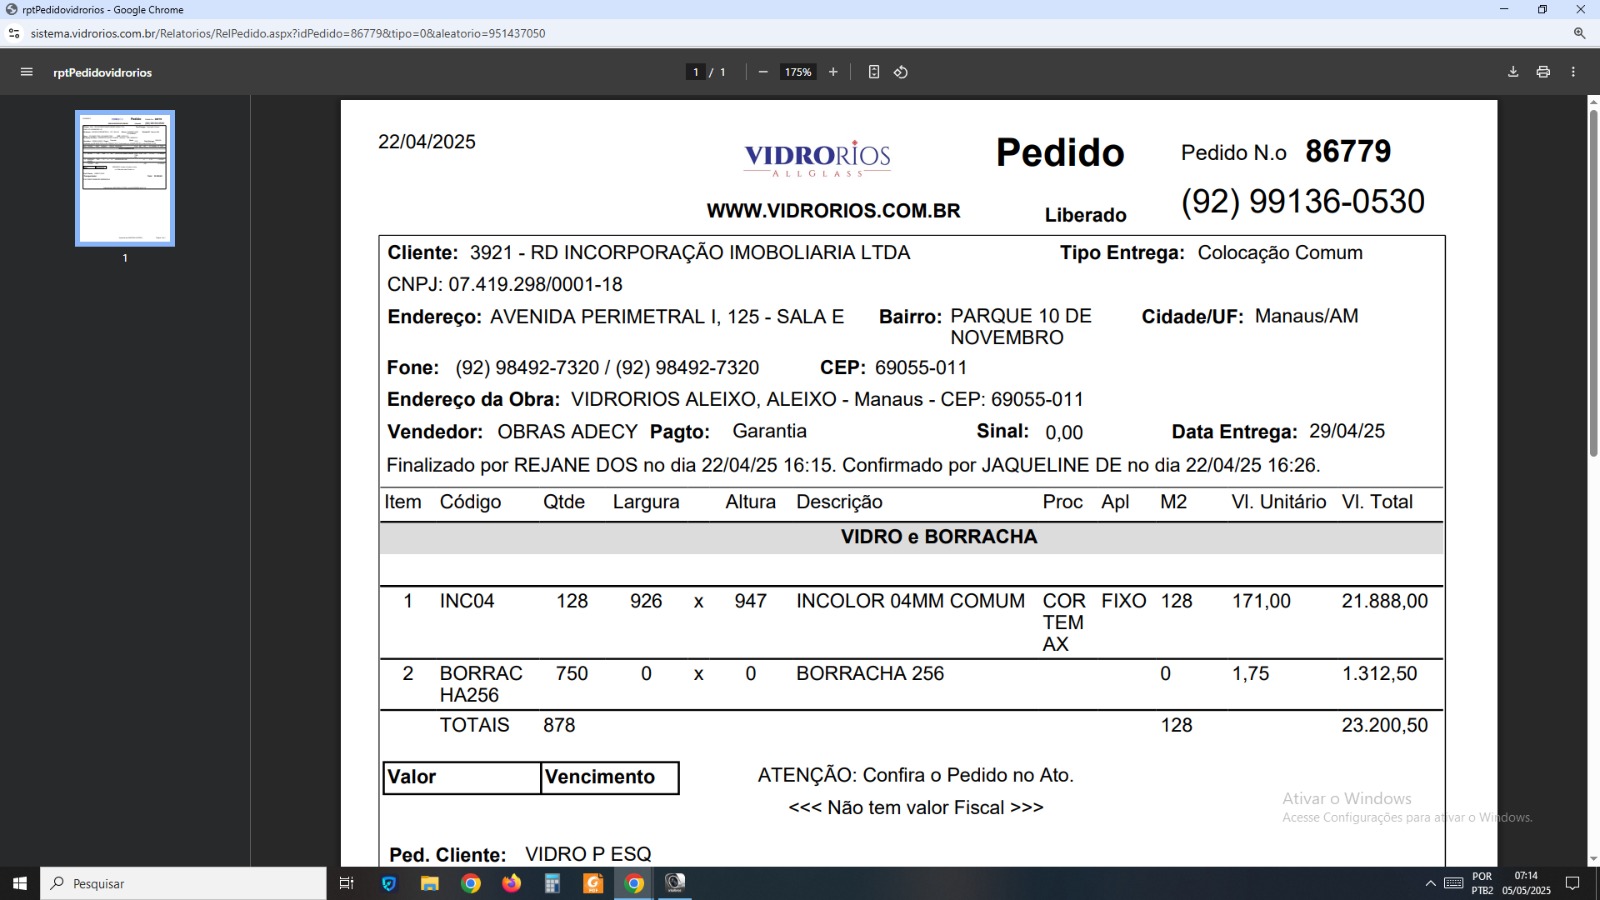Select the zoom percentage 175% field
This screenshot has width=1600, height=900.
[798, 72]
